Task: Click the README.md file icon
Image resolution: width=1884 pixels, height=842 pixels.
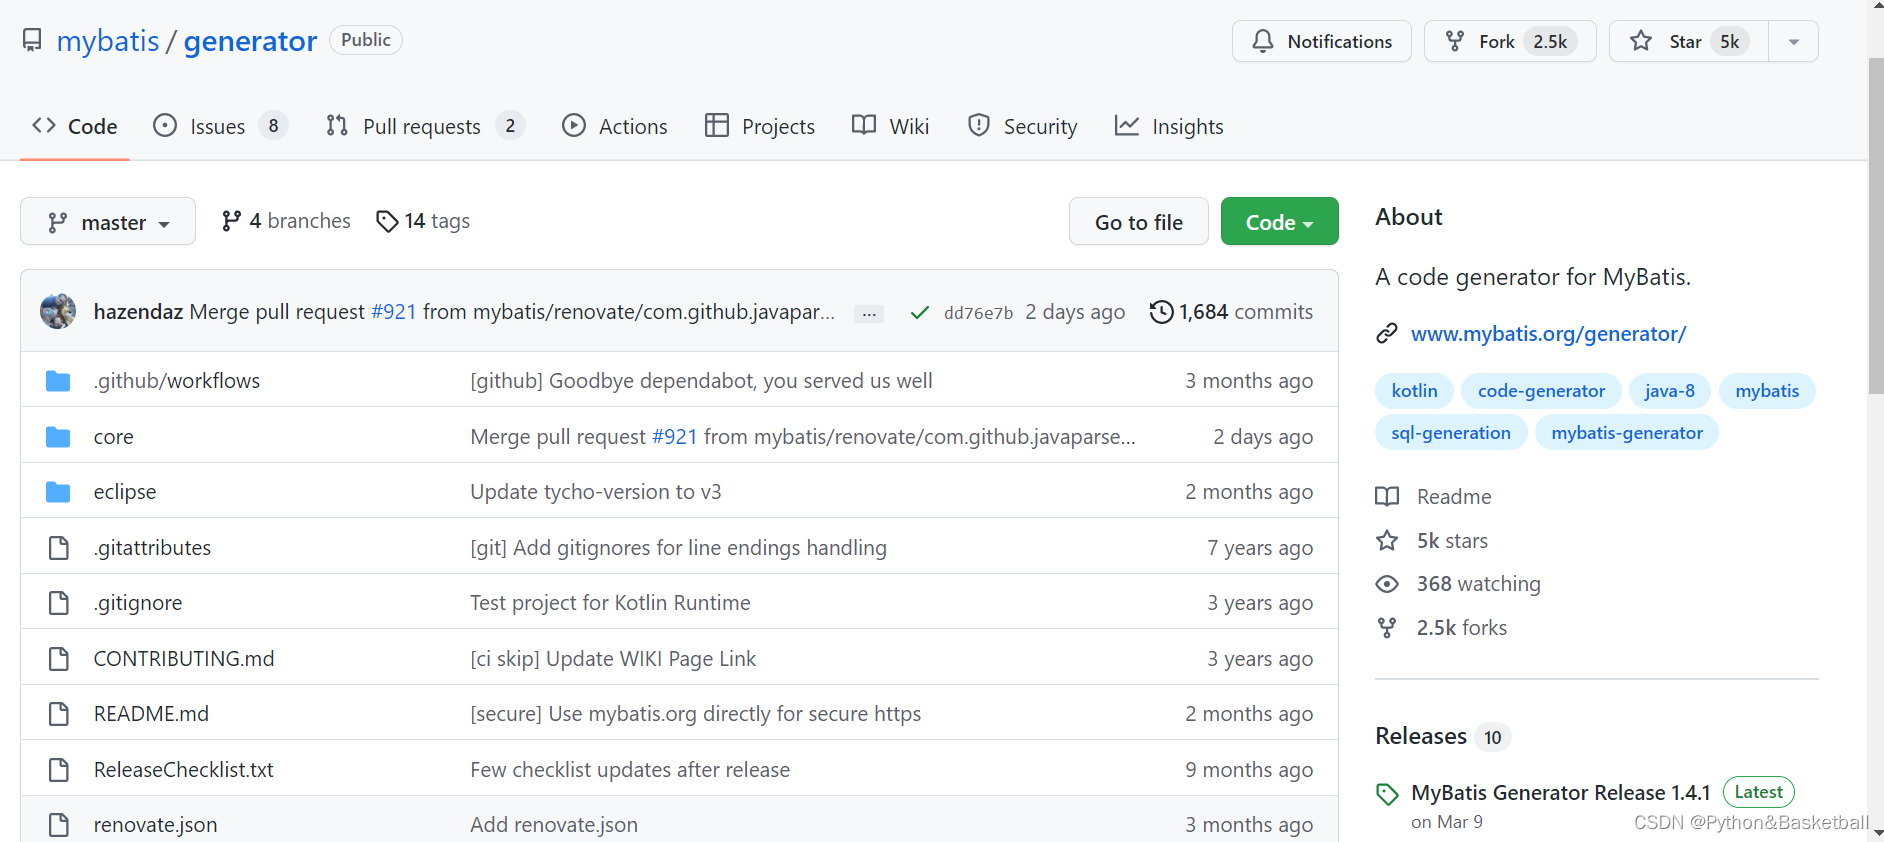Action: pyautogui.click(x=59, y=714)
